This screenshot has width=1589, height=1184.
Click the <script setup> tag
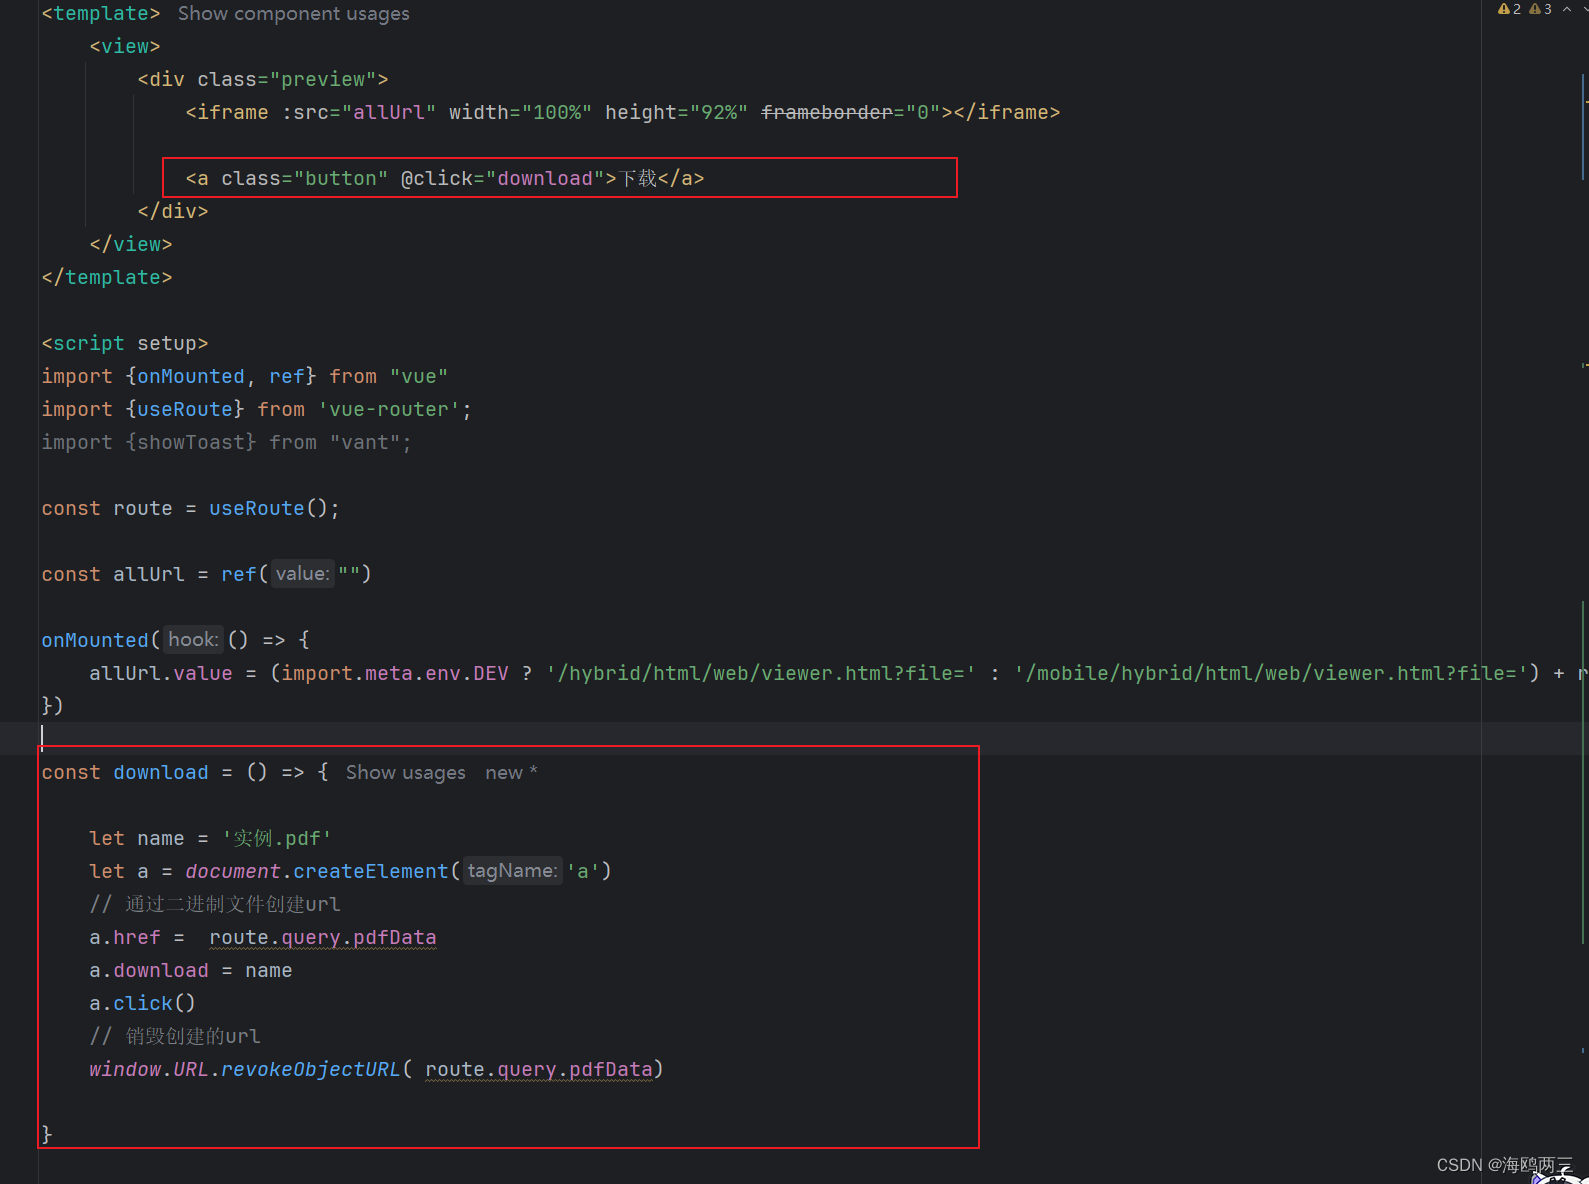125,344
